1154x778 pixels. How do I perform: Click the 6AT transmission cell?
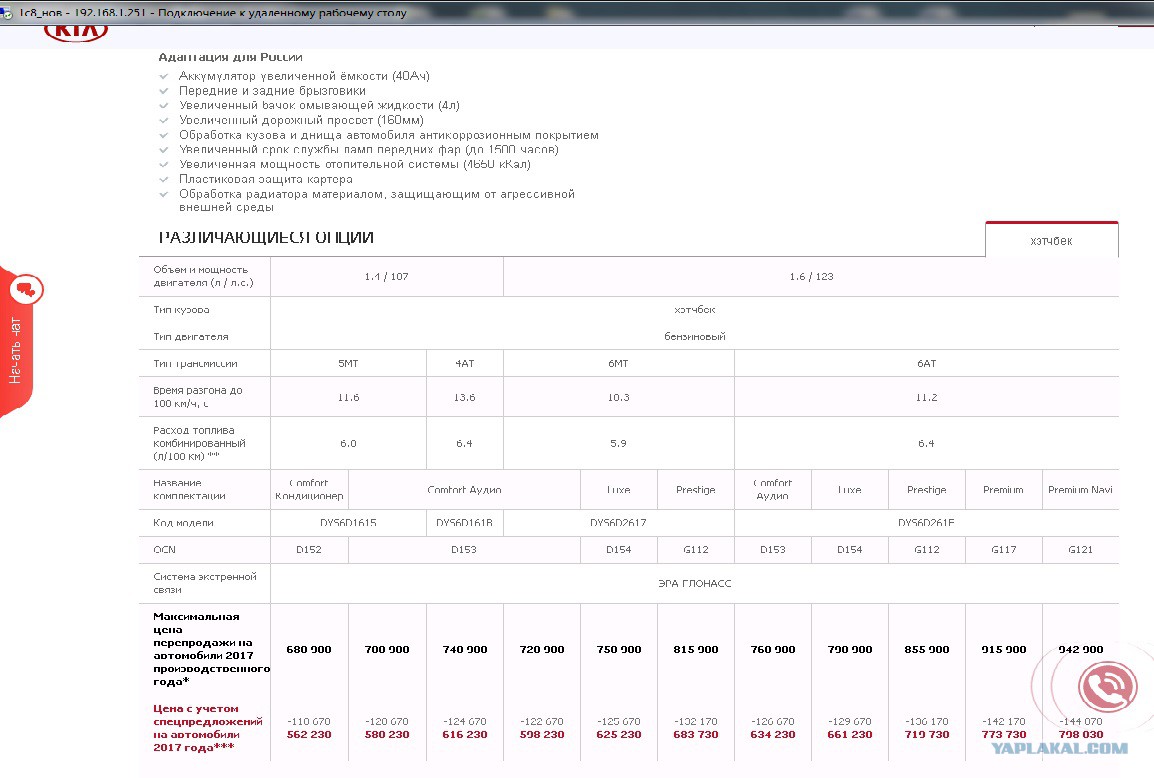(927, 364)
